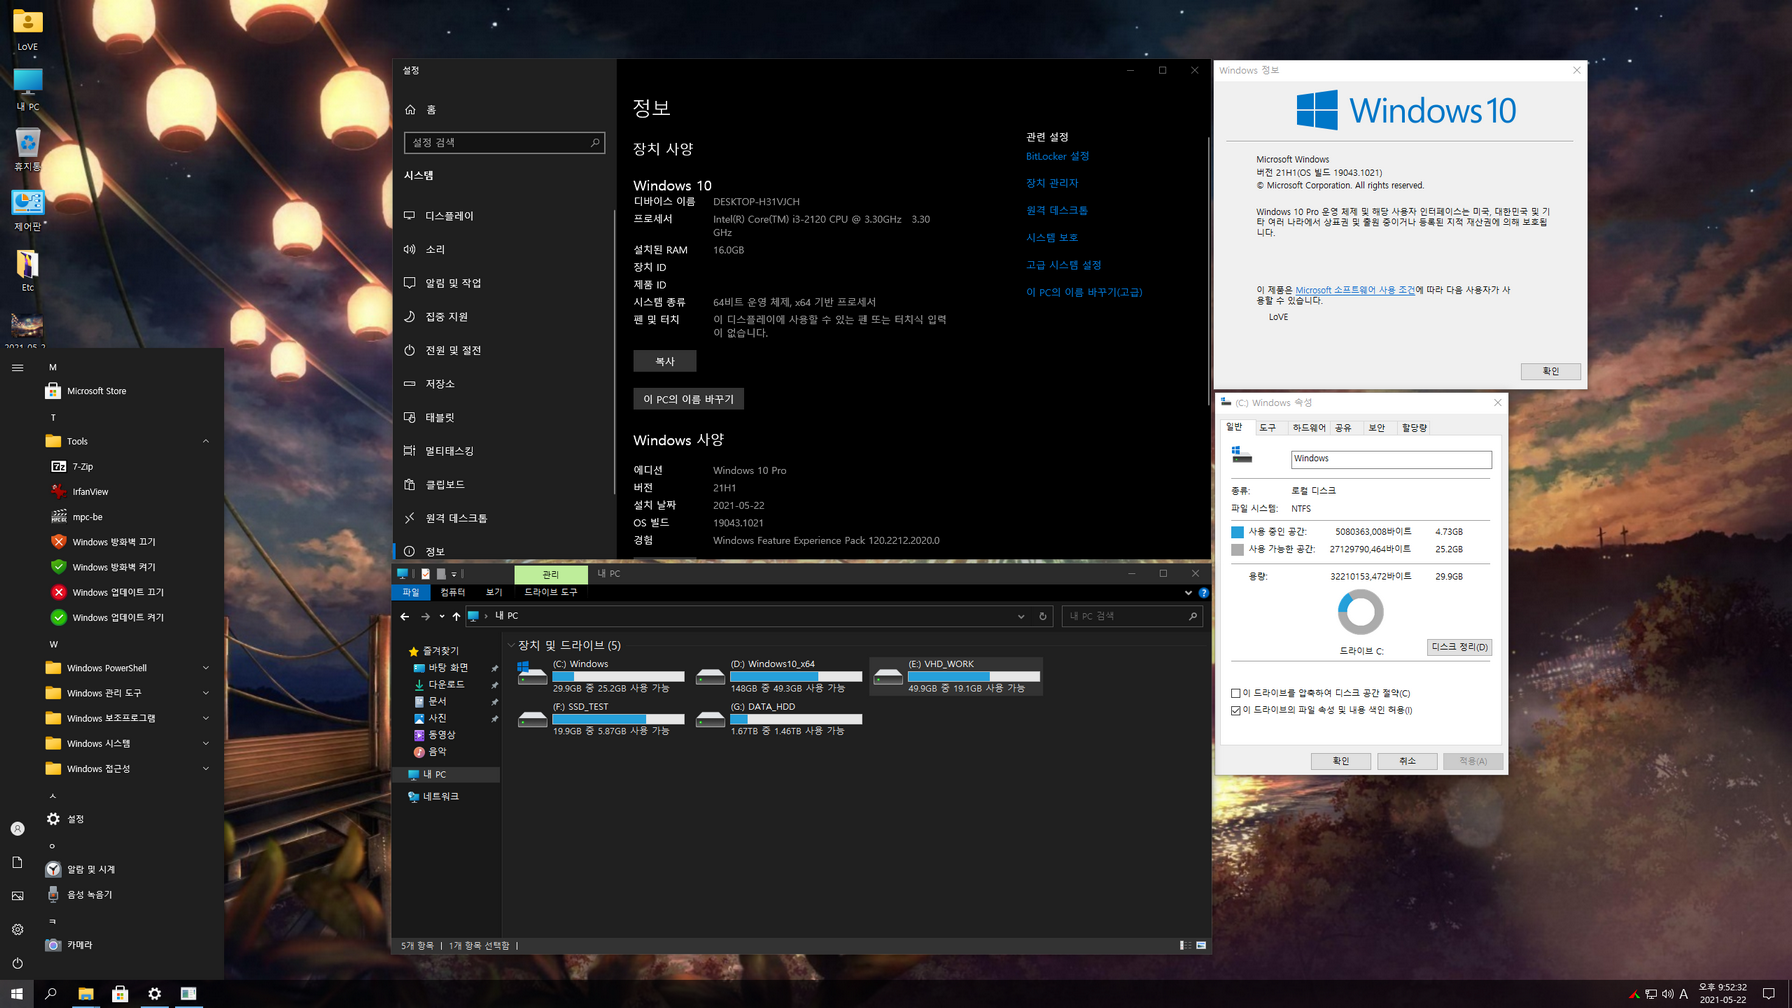
Task: Switch to 하드웨어 tab in the (C:) properties dialog
Action: click(1308, 427)
